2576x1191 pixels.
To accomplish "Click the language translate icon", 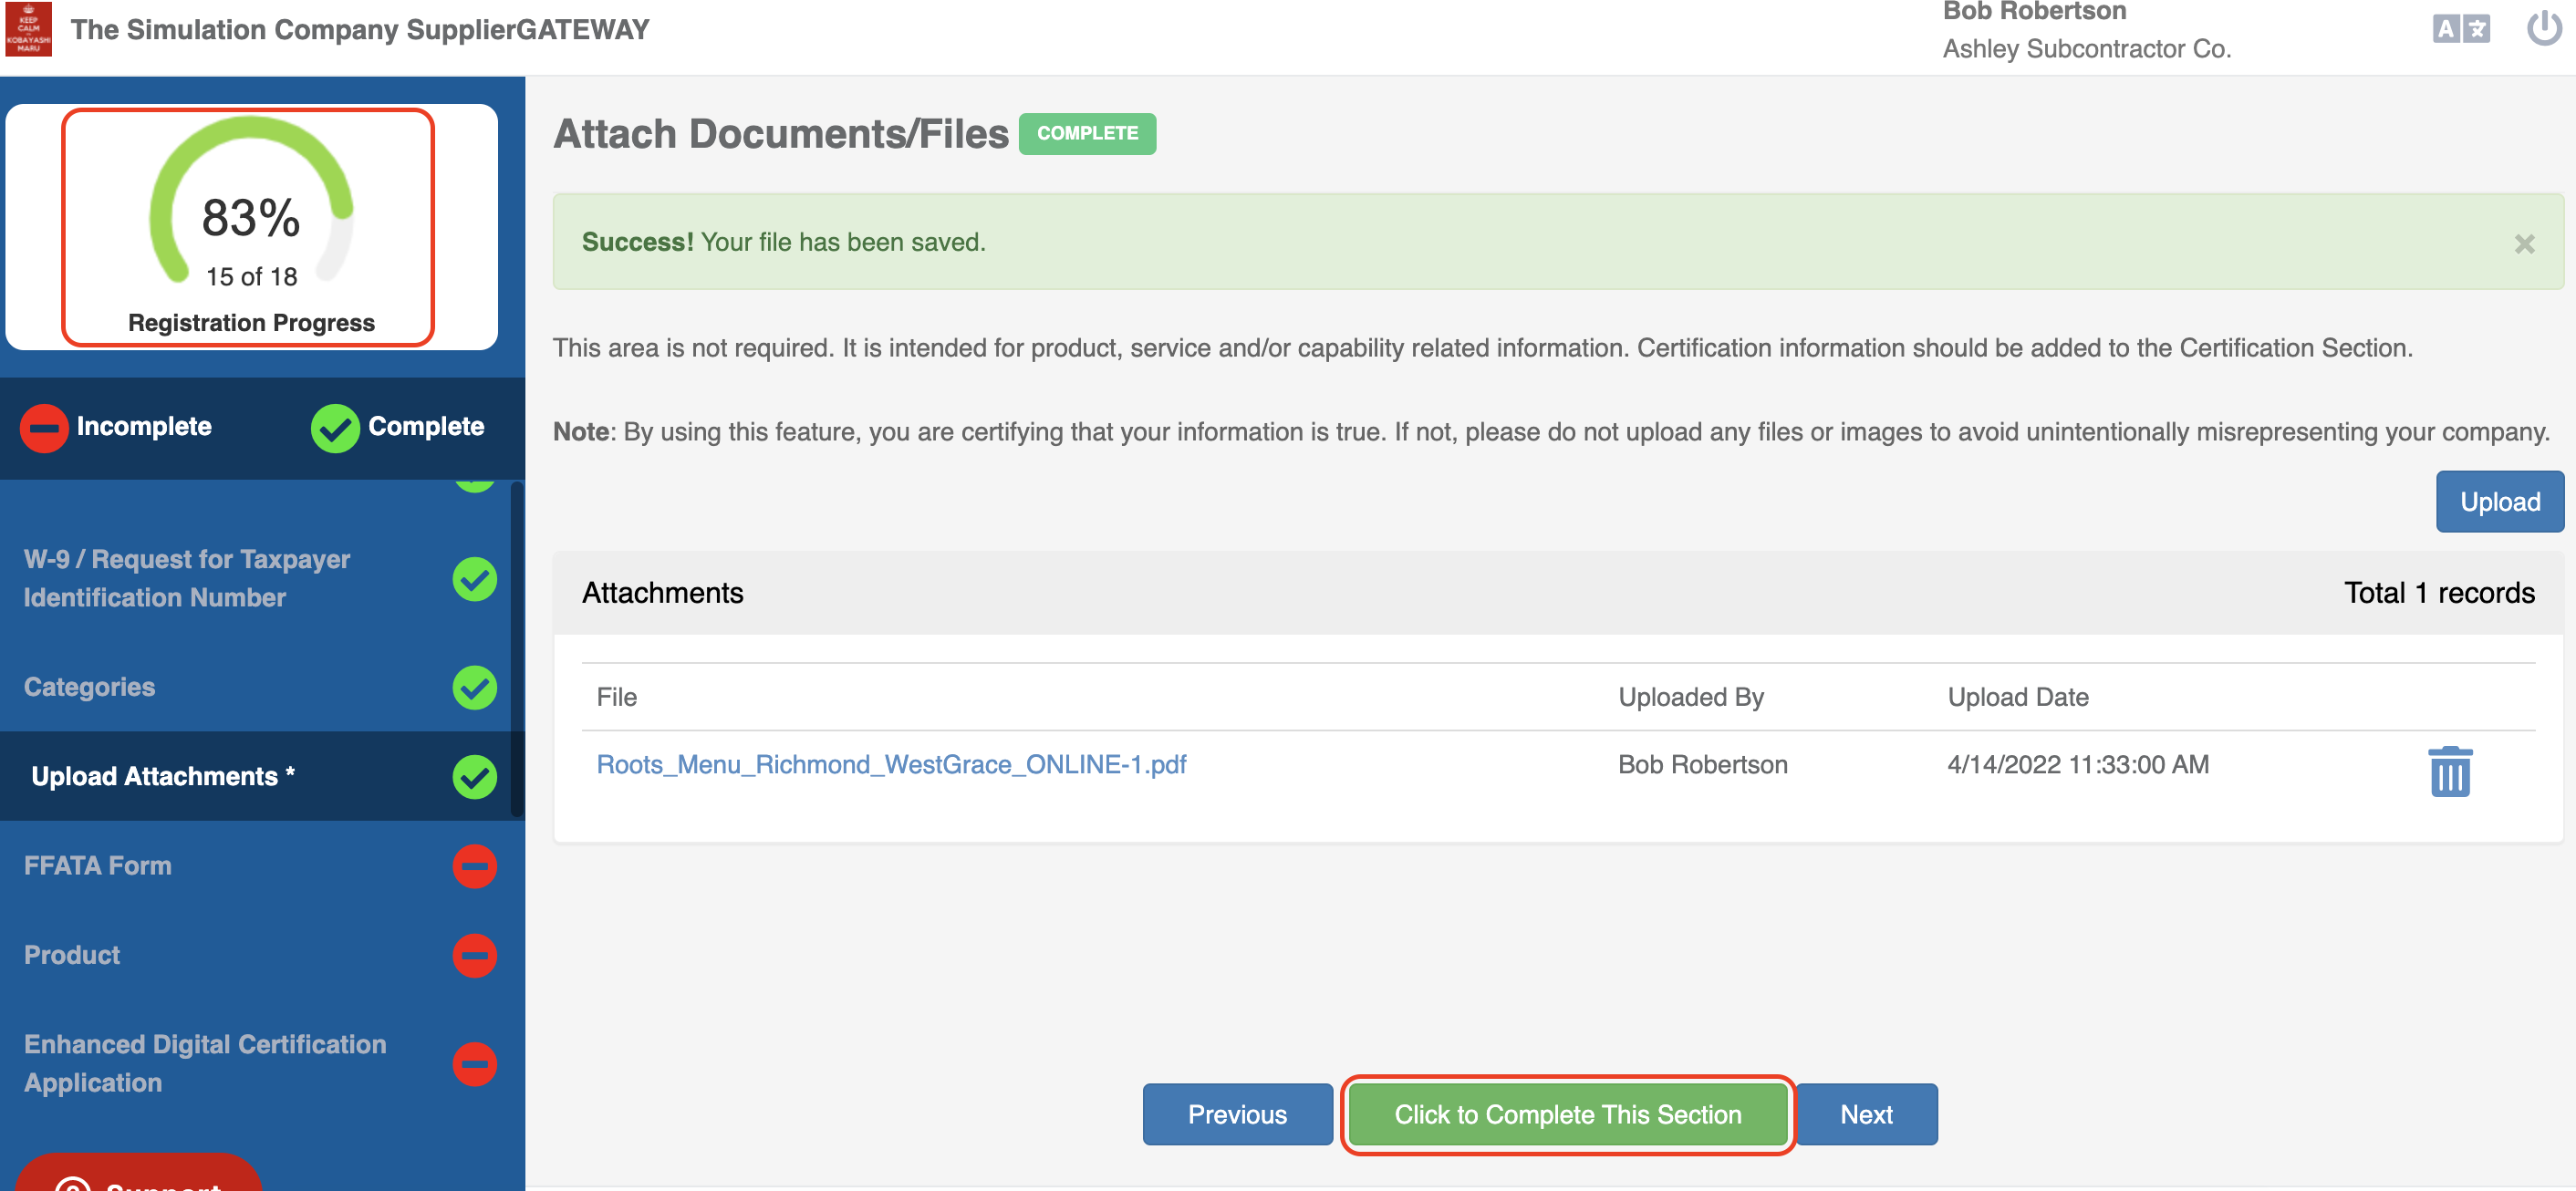I will click(2461, 29).
